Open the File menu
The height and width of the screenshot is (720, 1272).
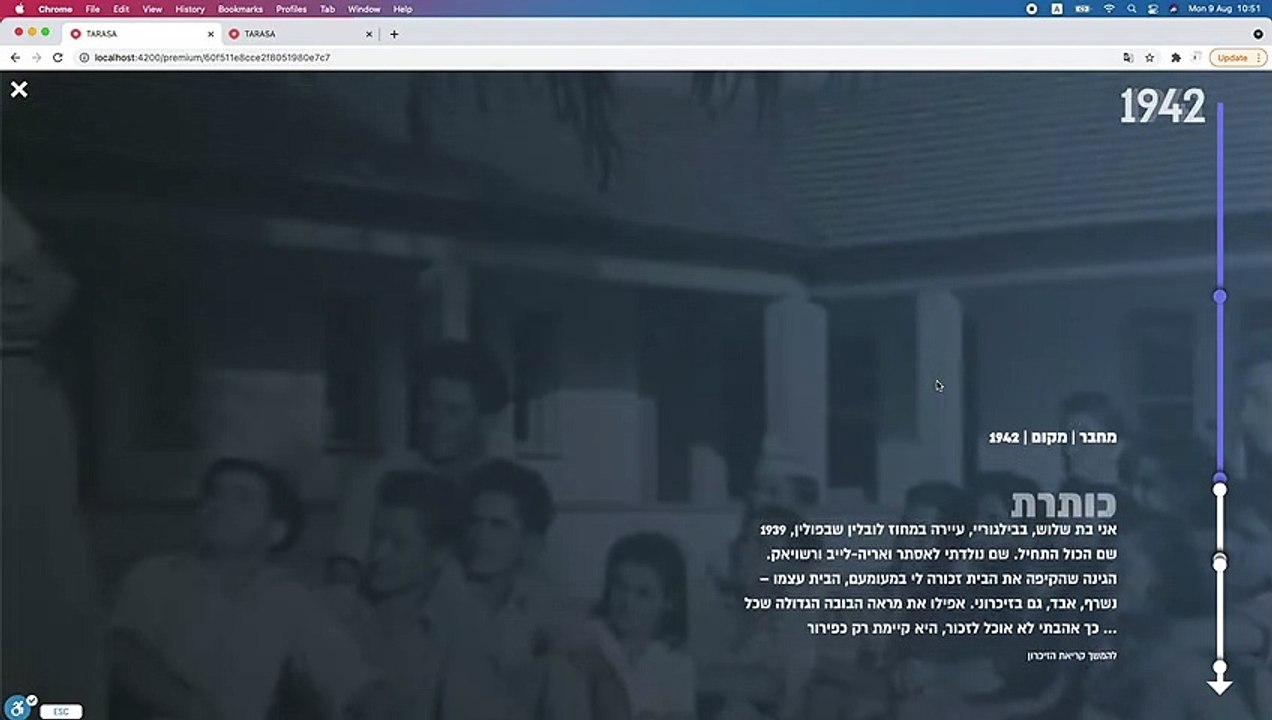coord(92,9)
